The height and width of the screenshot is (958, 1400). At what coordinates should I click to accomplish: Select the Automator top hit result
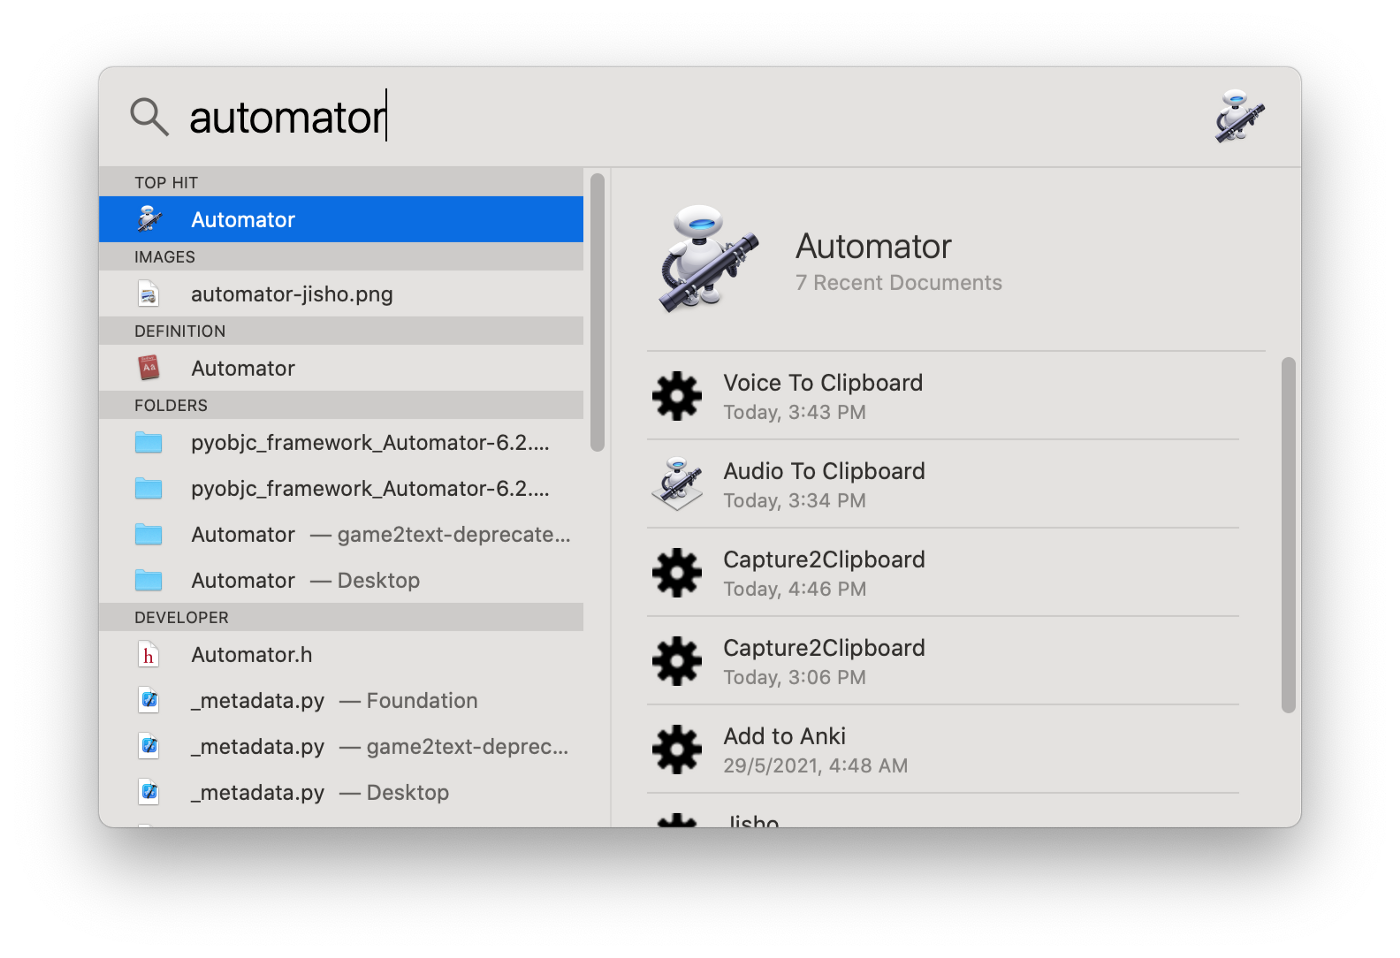coord(341,219)
